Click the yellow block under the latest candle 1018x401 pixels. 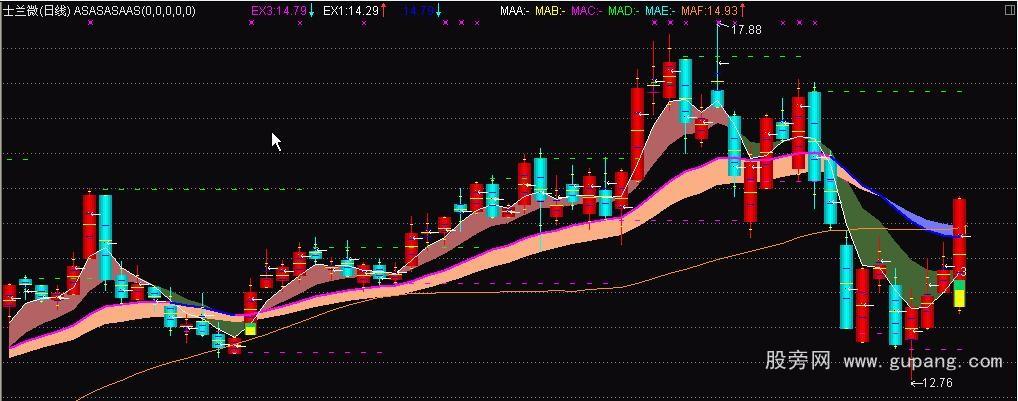click(959, 295)
